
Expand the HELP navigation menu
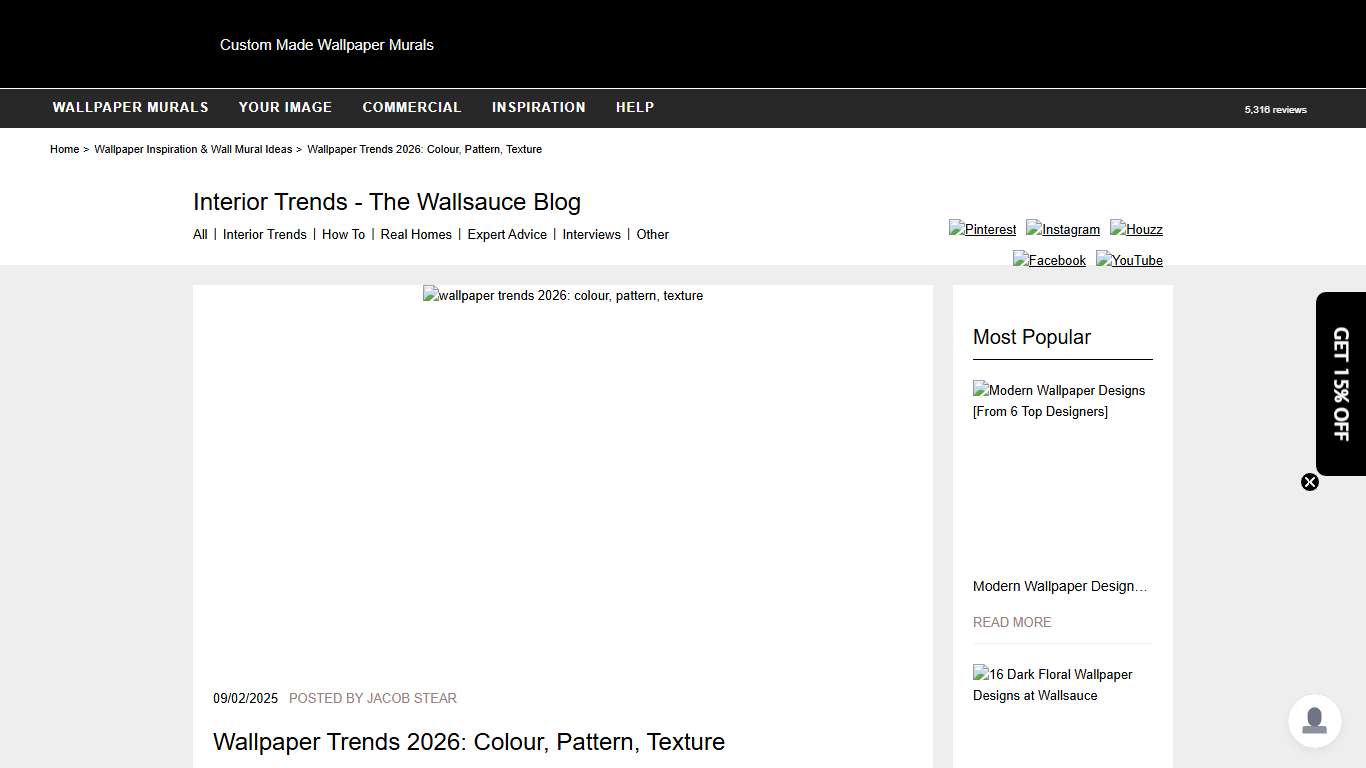pos(635,107)
